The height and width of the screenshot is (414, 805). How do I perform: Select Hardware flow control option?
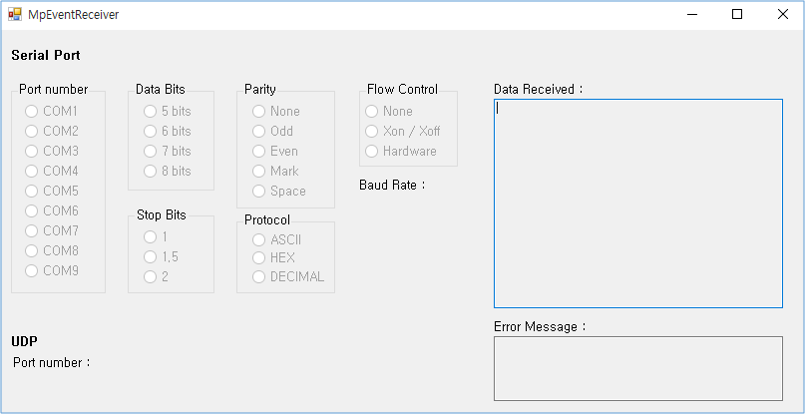(372, 151)
